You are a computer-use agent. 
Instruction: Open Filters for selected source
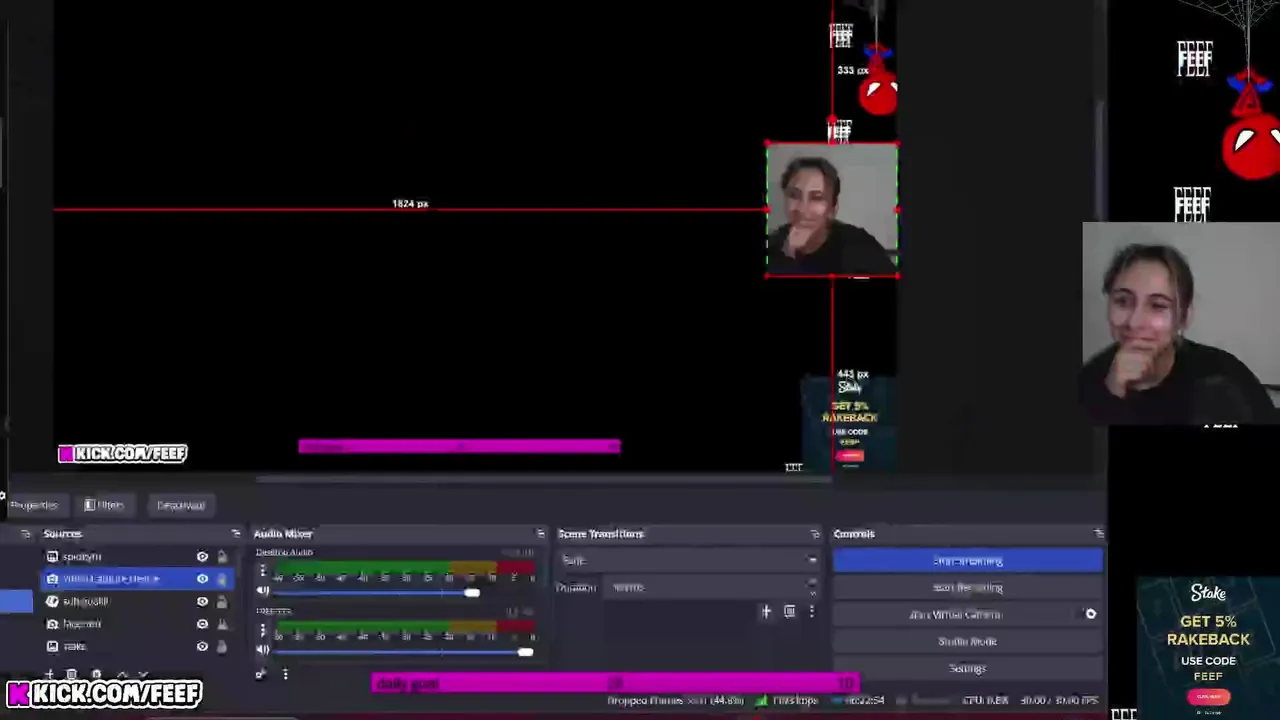tap(104, 505)
